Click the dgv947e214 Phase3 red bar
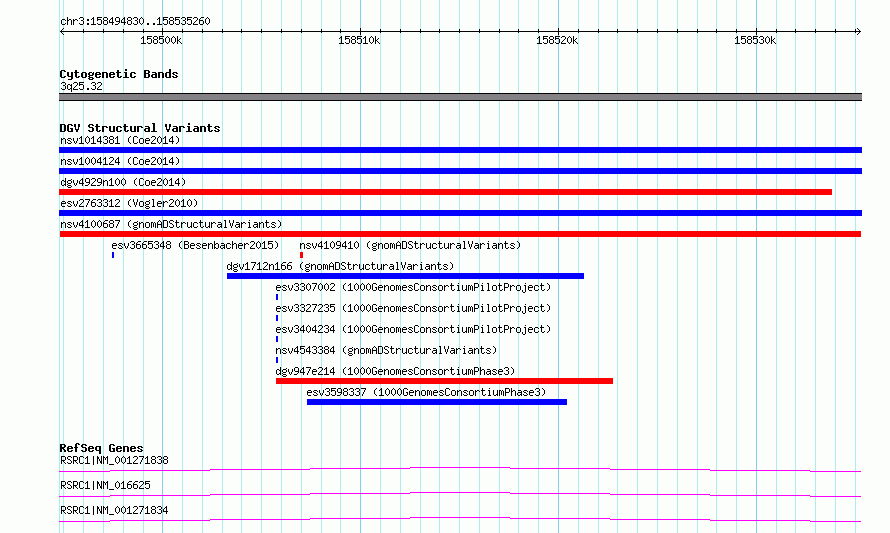This screenshot has width=890, height=533. click(x=444, y=381)
